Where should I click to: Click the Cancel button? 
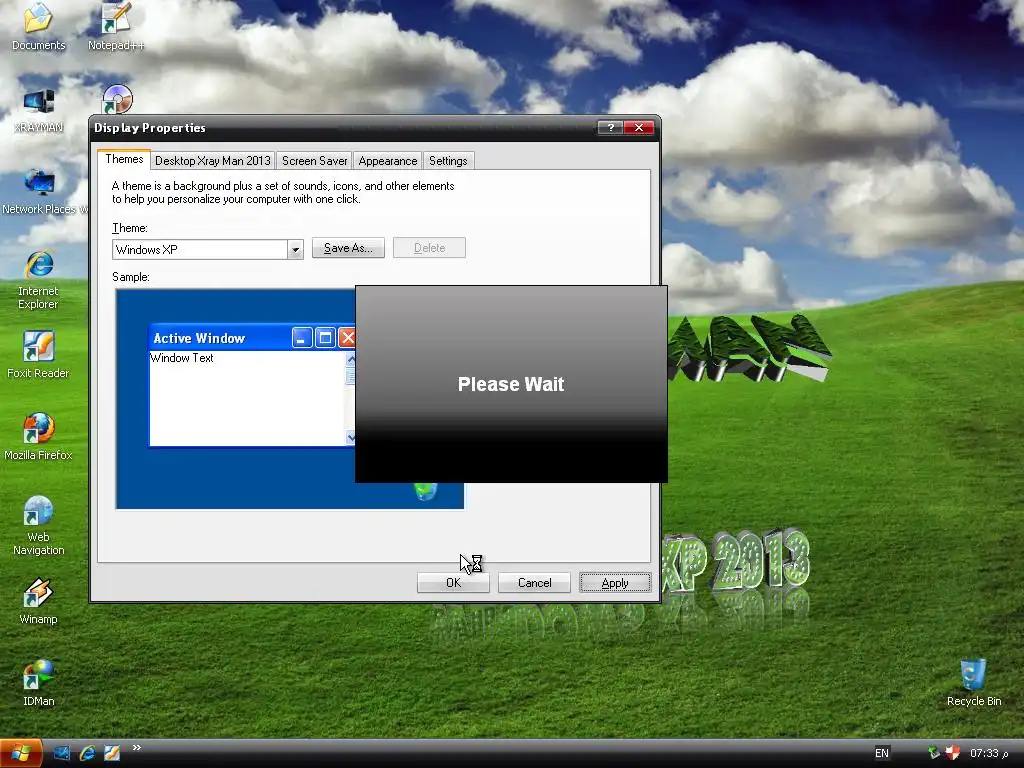click(534, 583)
